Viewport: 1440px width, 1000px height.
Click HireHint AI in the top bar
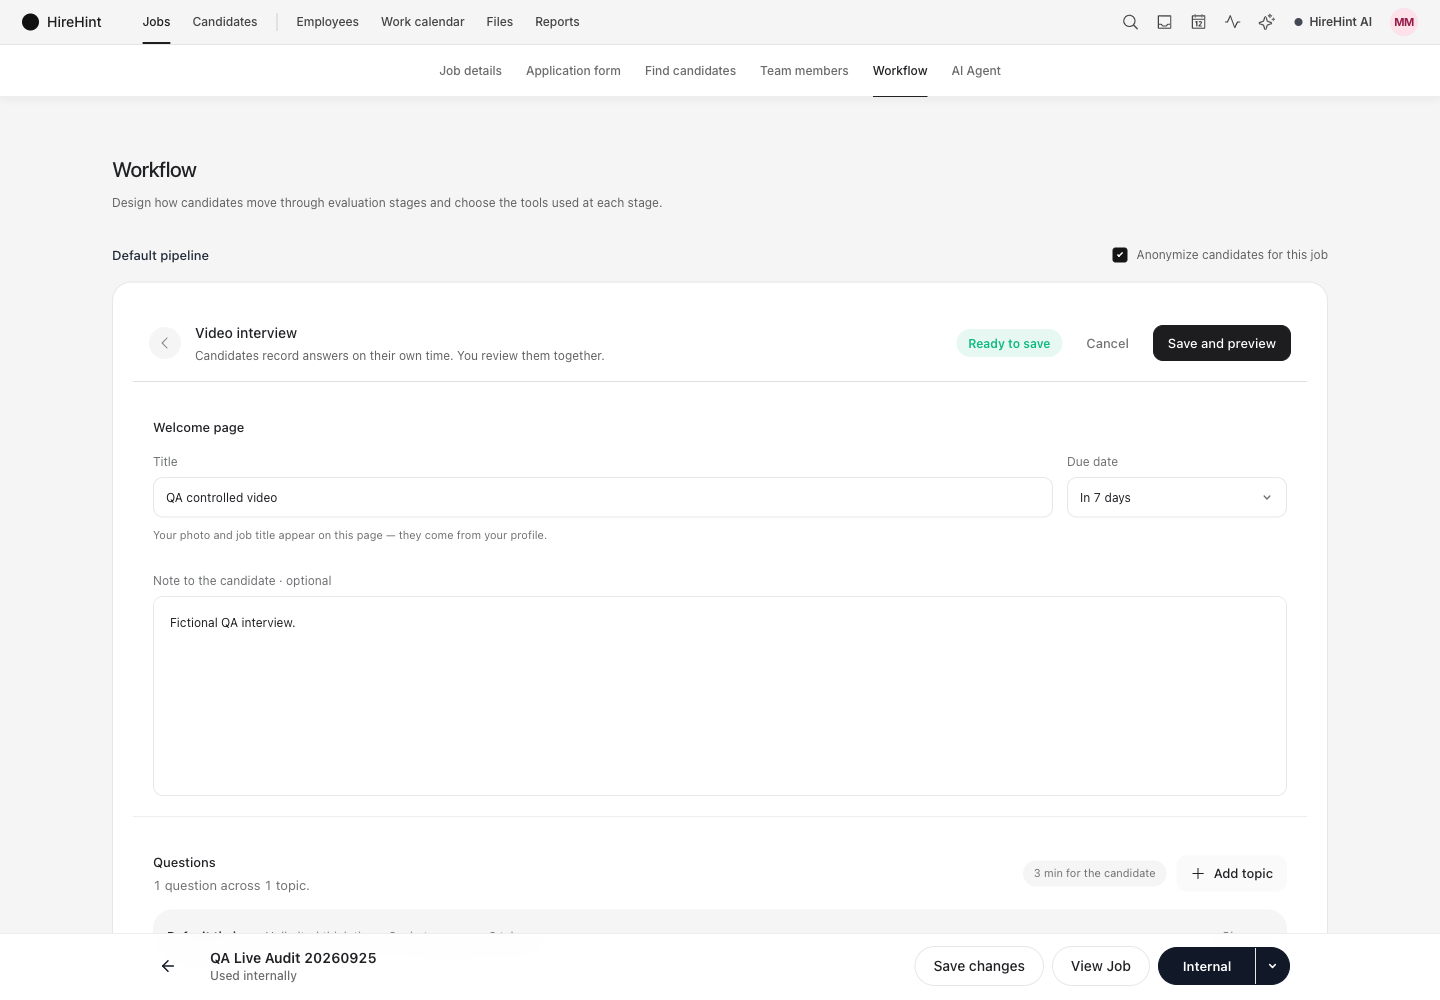1333,22
